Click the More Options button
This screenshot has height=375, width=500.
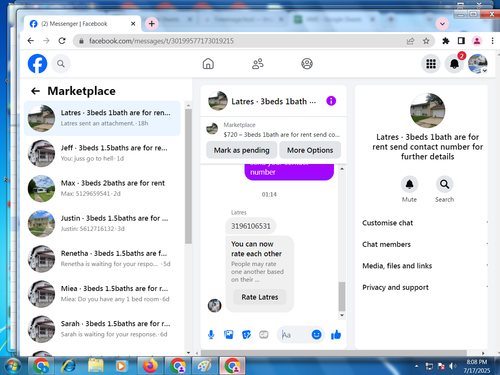pos(310,150)
